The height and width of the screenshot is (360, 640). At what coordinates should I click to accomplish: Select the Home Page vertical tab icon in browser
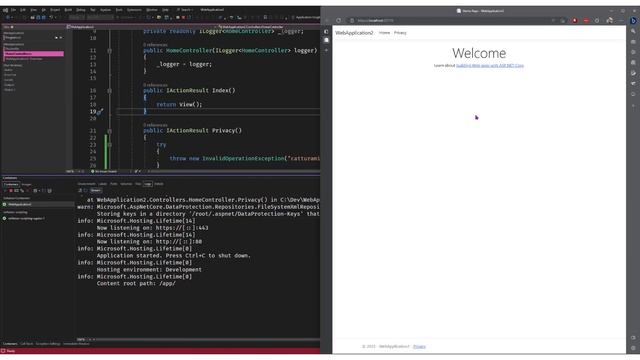point(326,40)
